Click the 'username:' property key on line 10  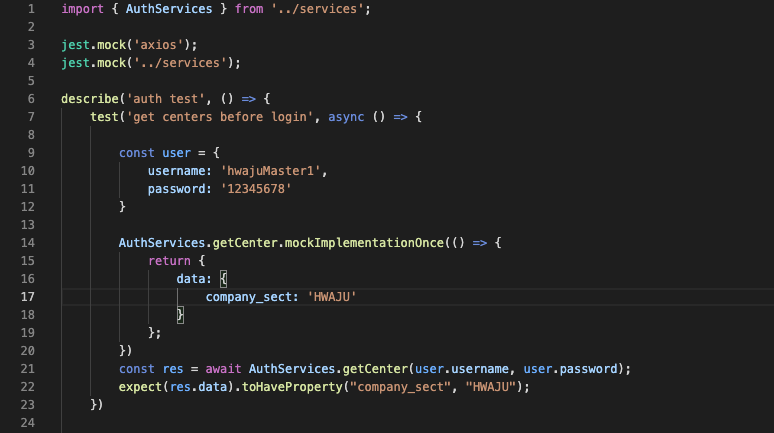180,171
